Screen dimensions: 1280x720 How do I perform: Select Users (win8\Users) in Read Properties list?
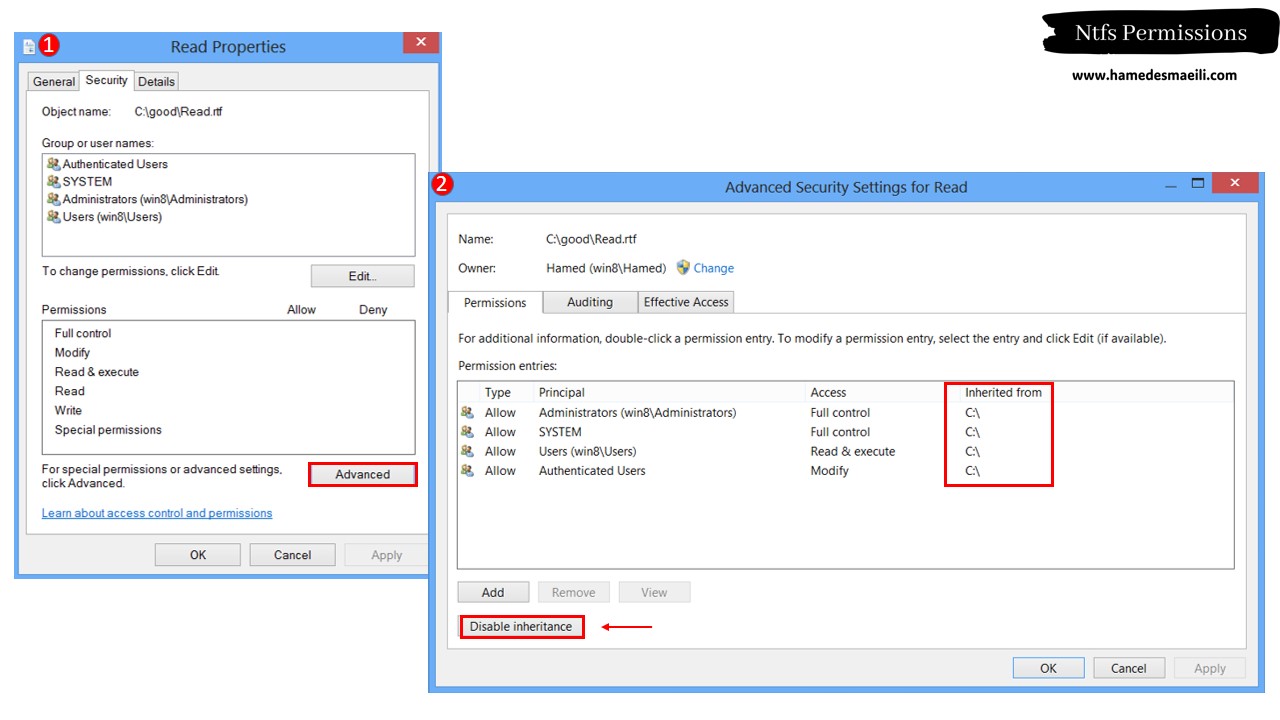click(112, 217)
